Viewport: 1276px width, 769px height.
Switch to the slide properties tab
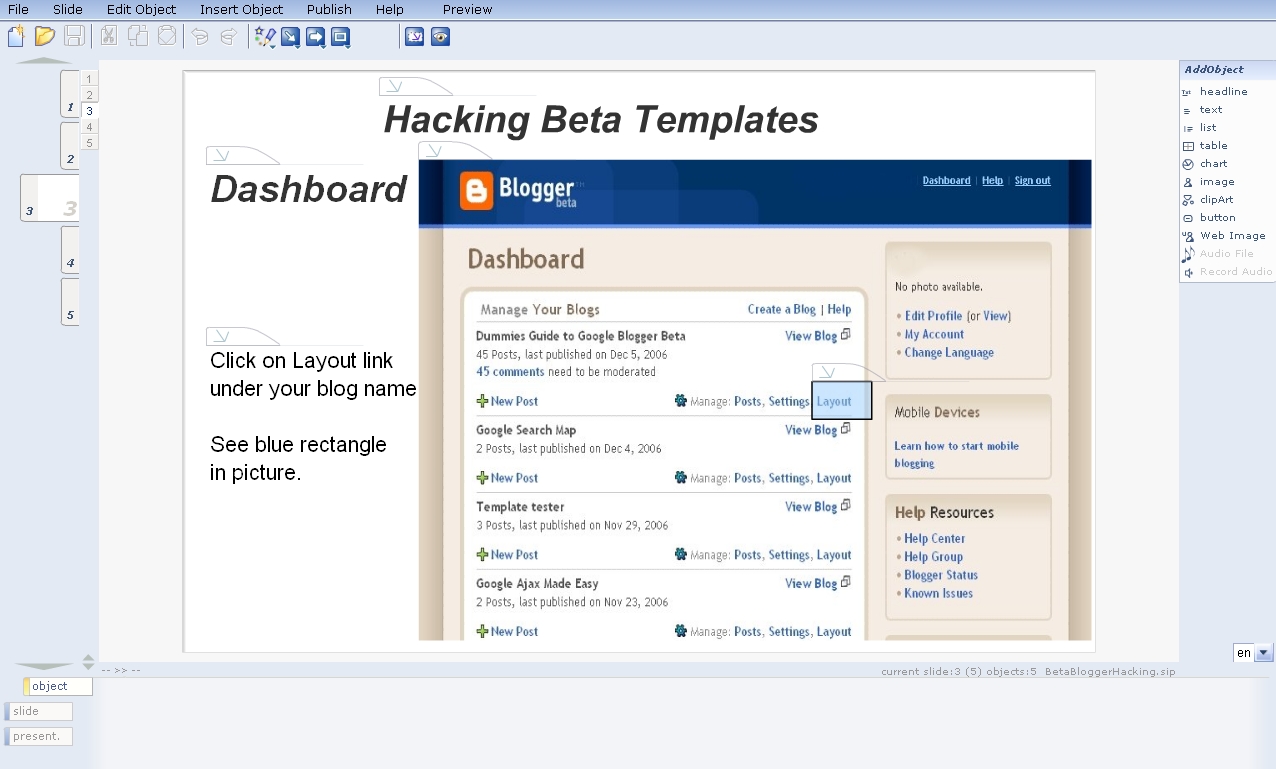tap(39, 711)
